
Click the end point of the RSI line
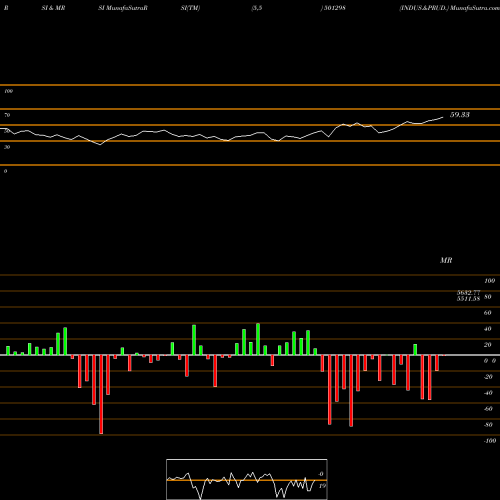443,117
